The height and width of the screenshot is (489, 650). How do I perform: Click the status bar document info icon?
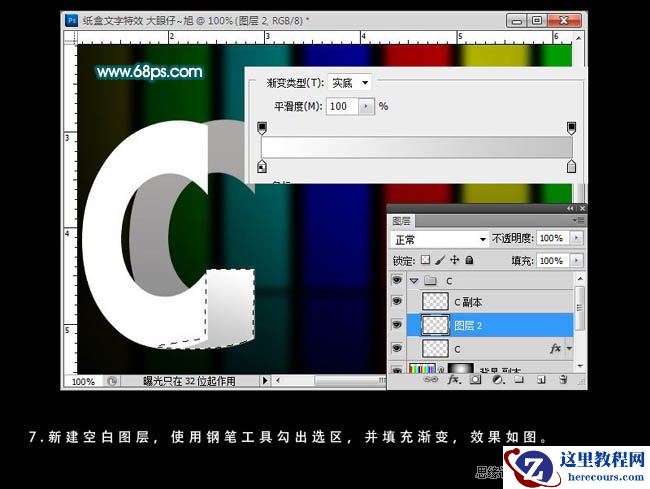(x=112, y=381)
